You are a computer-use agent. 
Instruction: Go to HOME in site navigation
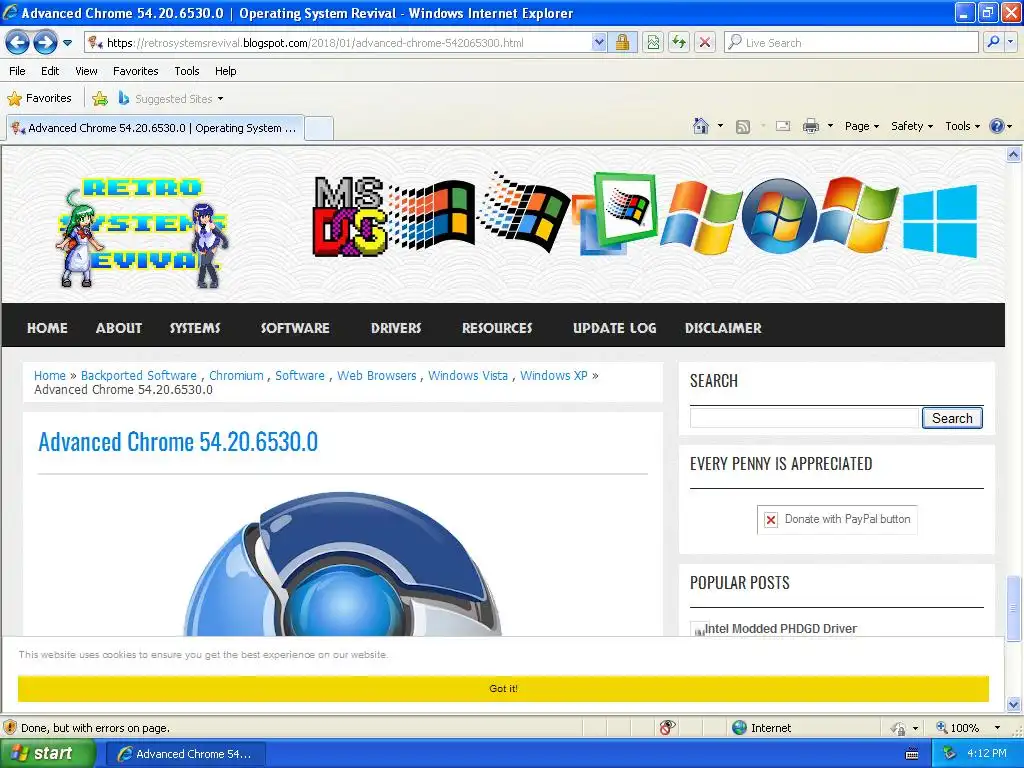[47, 328]
